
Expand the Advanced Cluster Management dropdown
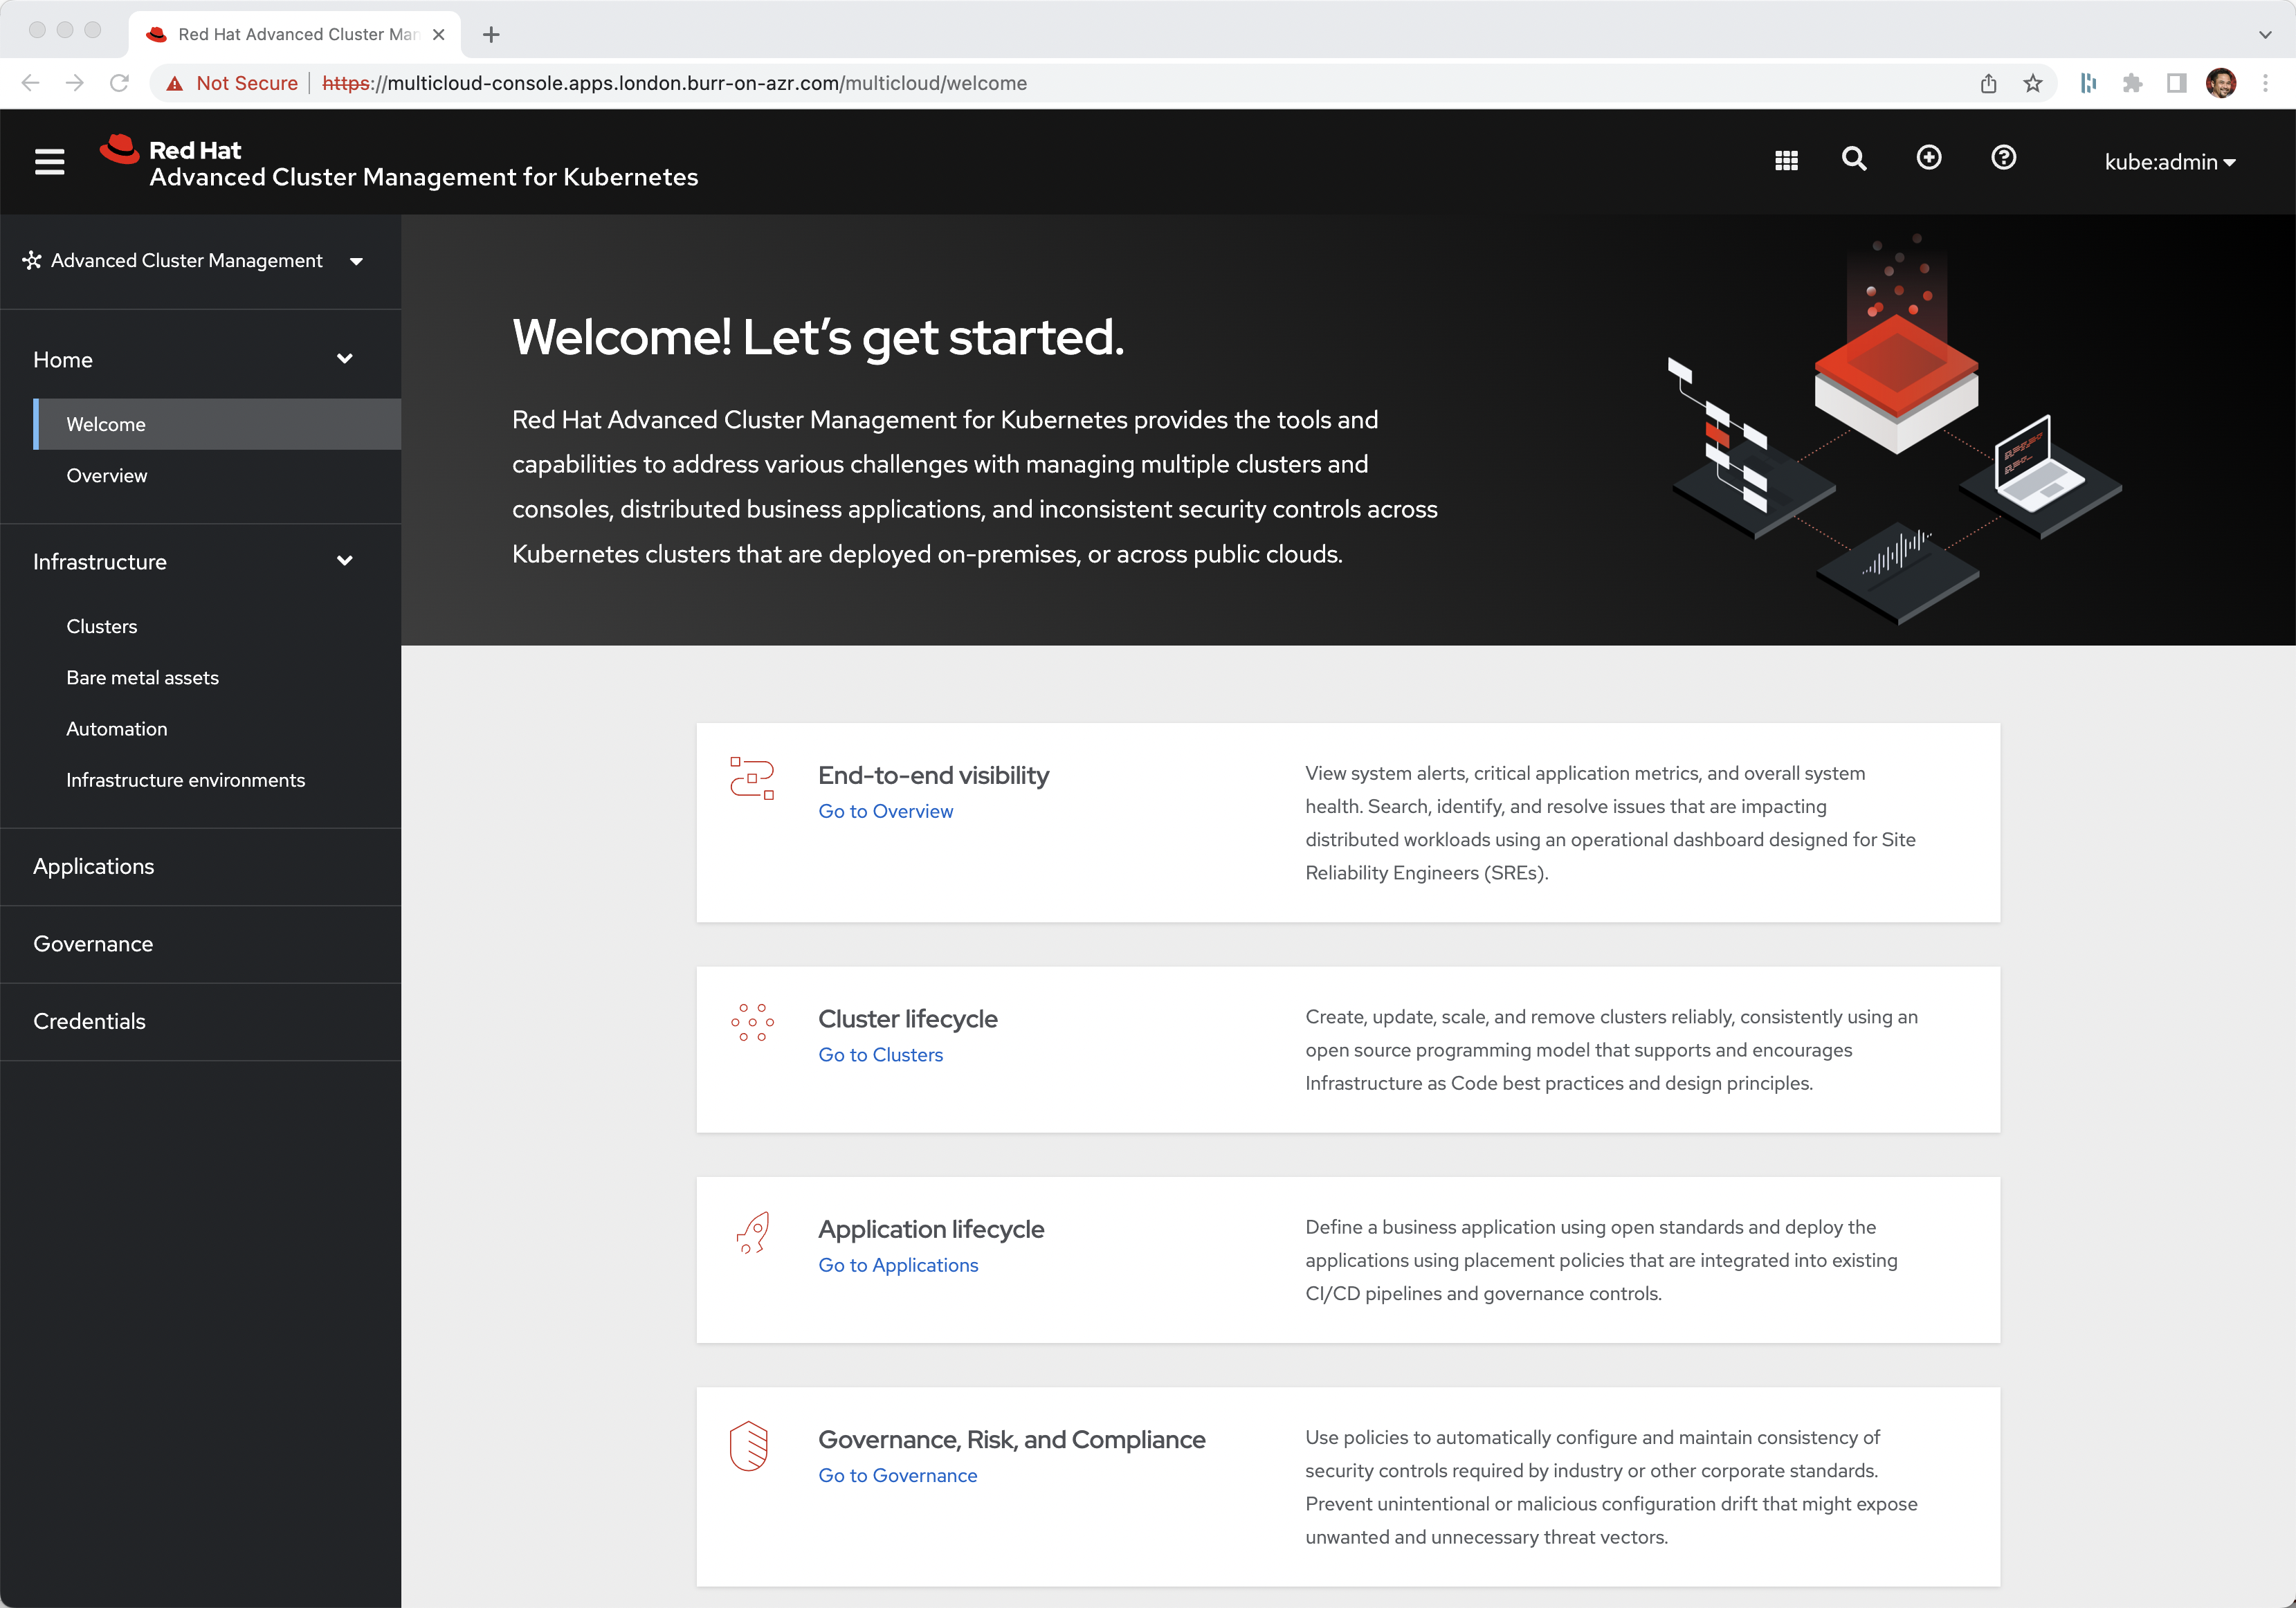358,262
